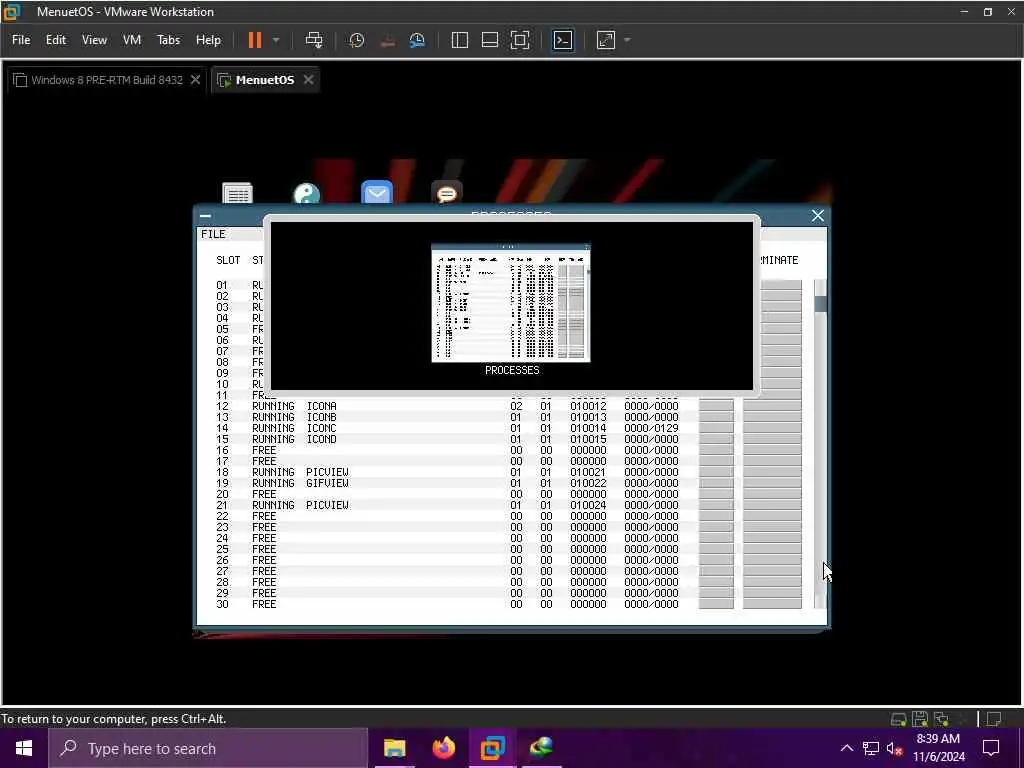
Task: Click the stretch guest display icon
Action: pos(606,40)
